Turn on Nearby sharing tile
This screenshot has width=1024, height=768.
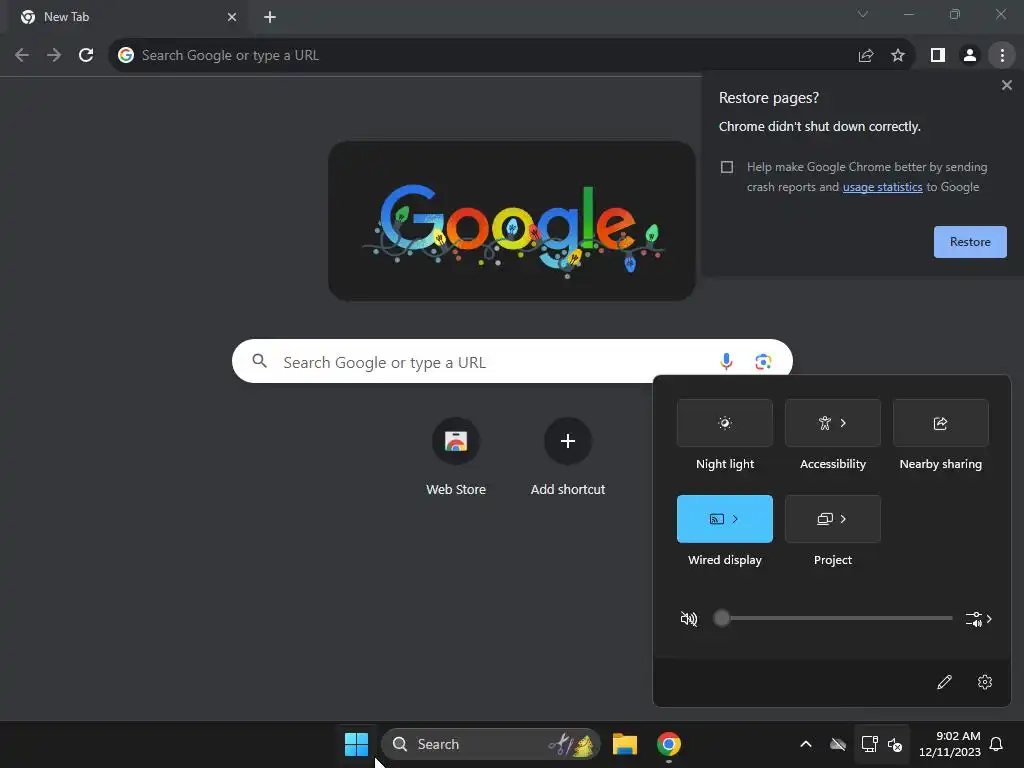pyautogui.click(x=940, y=423)
